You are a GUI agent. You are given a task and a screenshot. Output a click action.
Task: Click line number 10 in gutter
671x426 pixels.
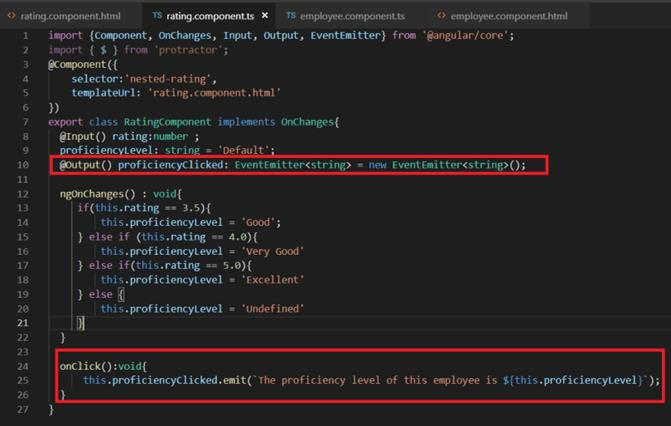23,165
